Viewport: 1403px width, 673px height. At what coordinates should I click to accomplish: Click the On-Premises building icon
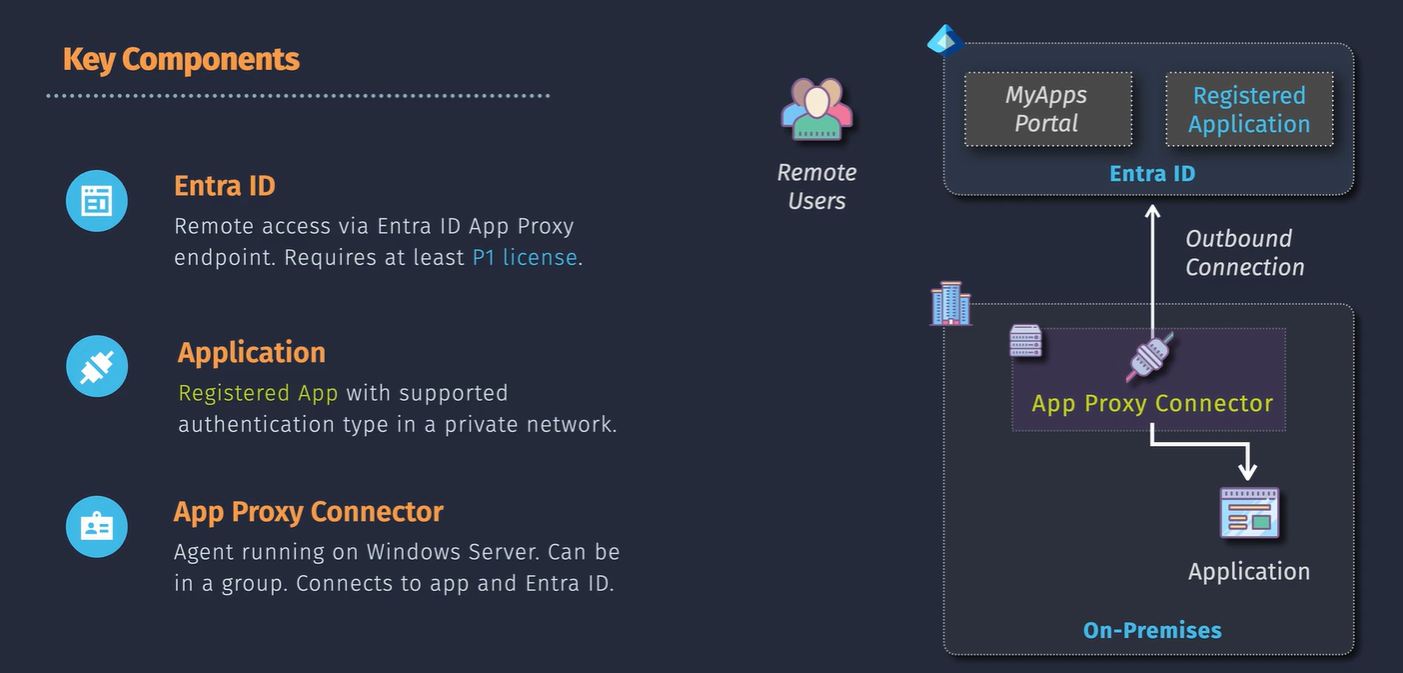point(950,302)
